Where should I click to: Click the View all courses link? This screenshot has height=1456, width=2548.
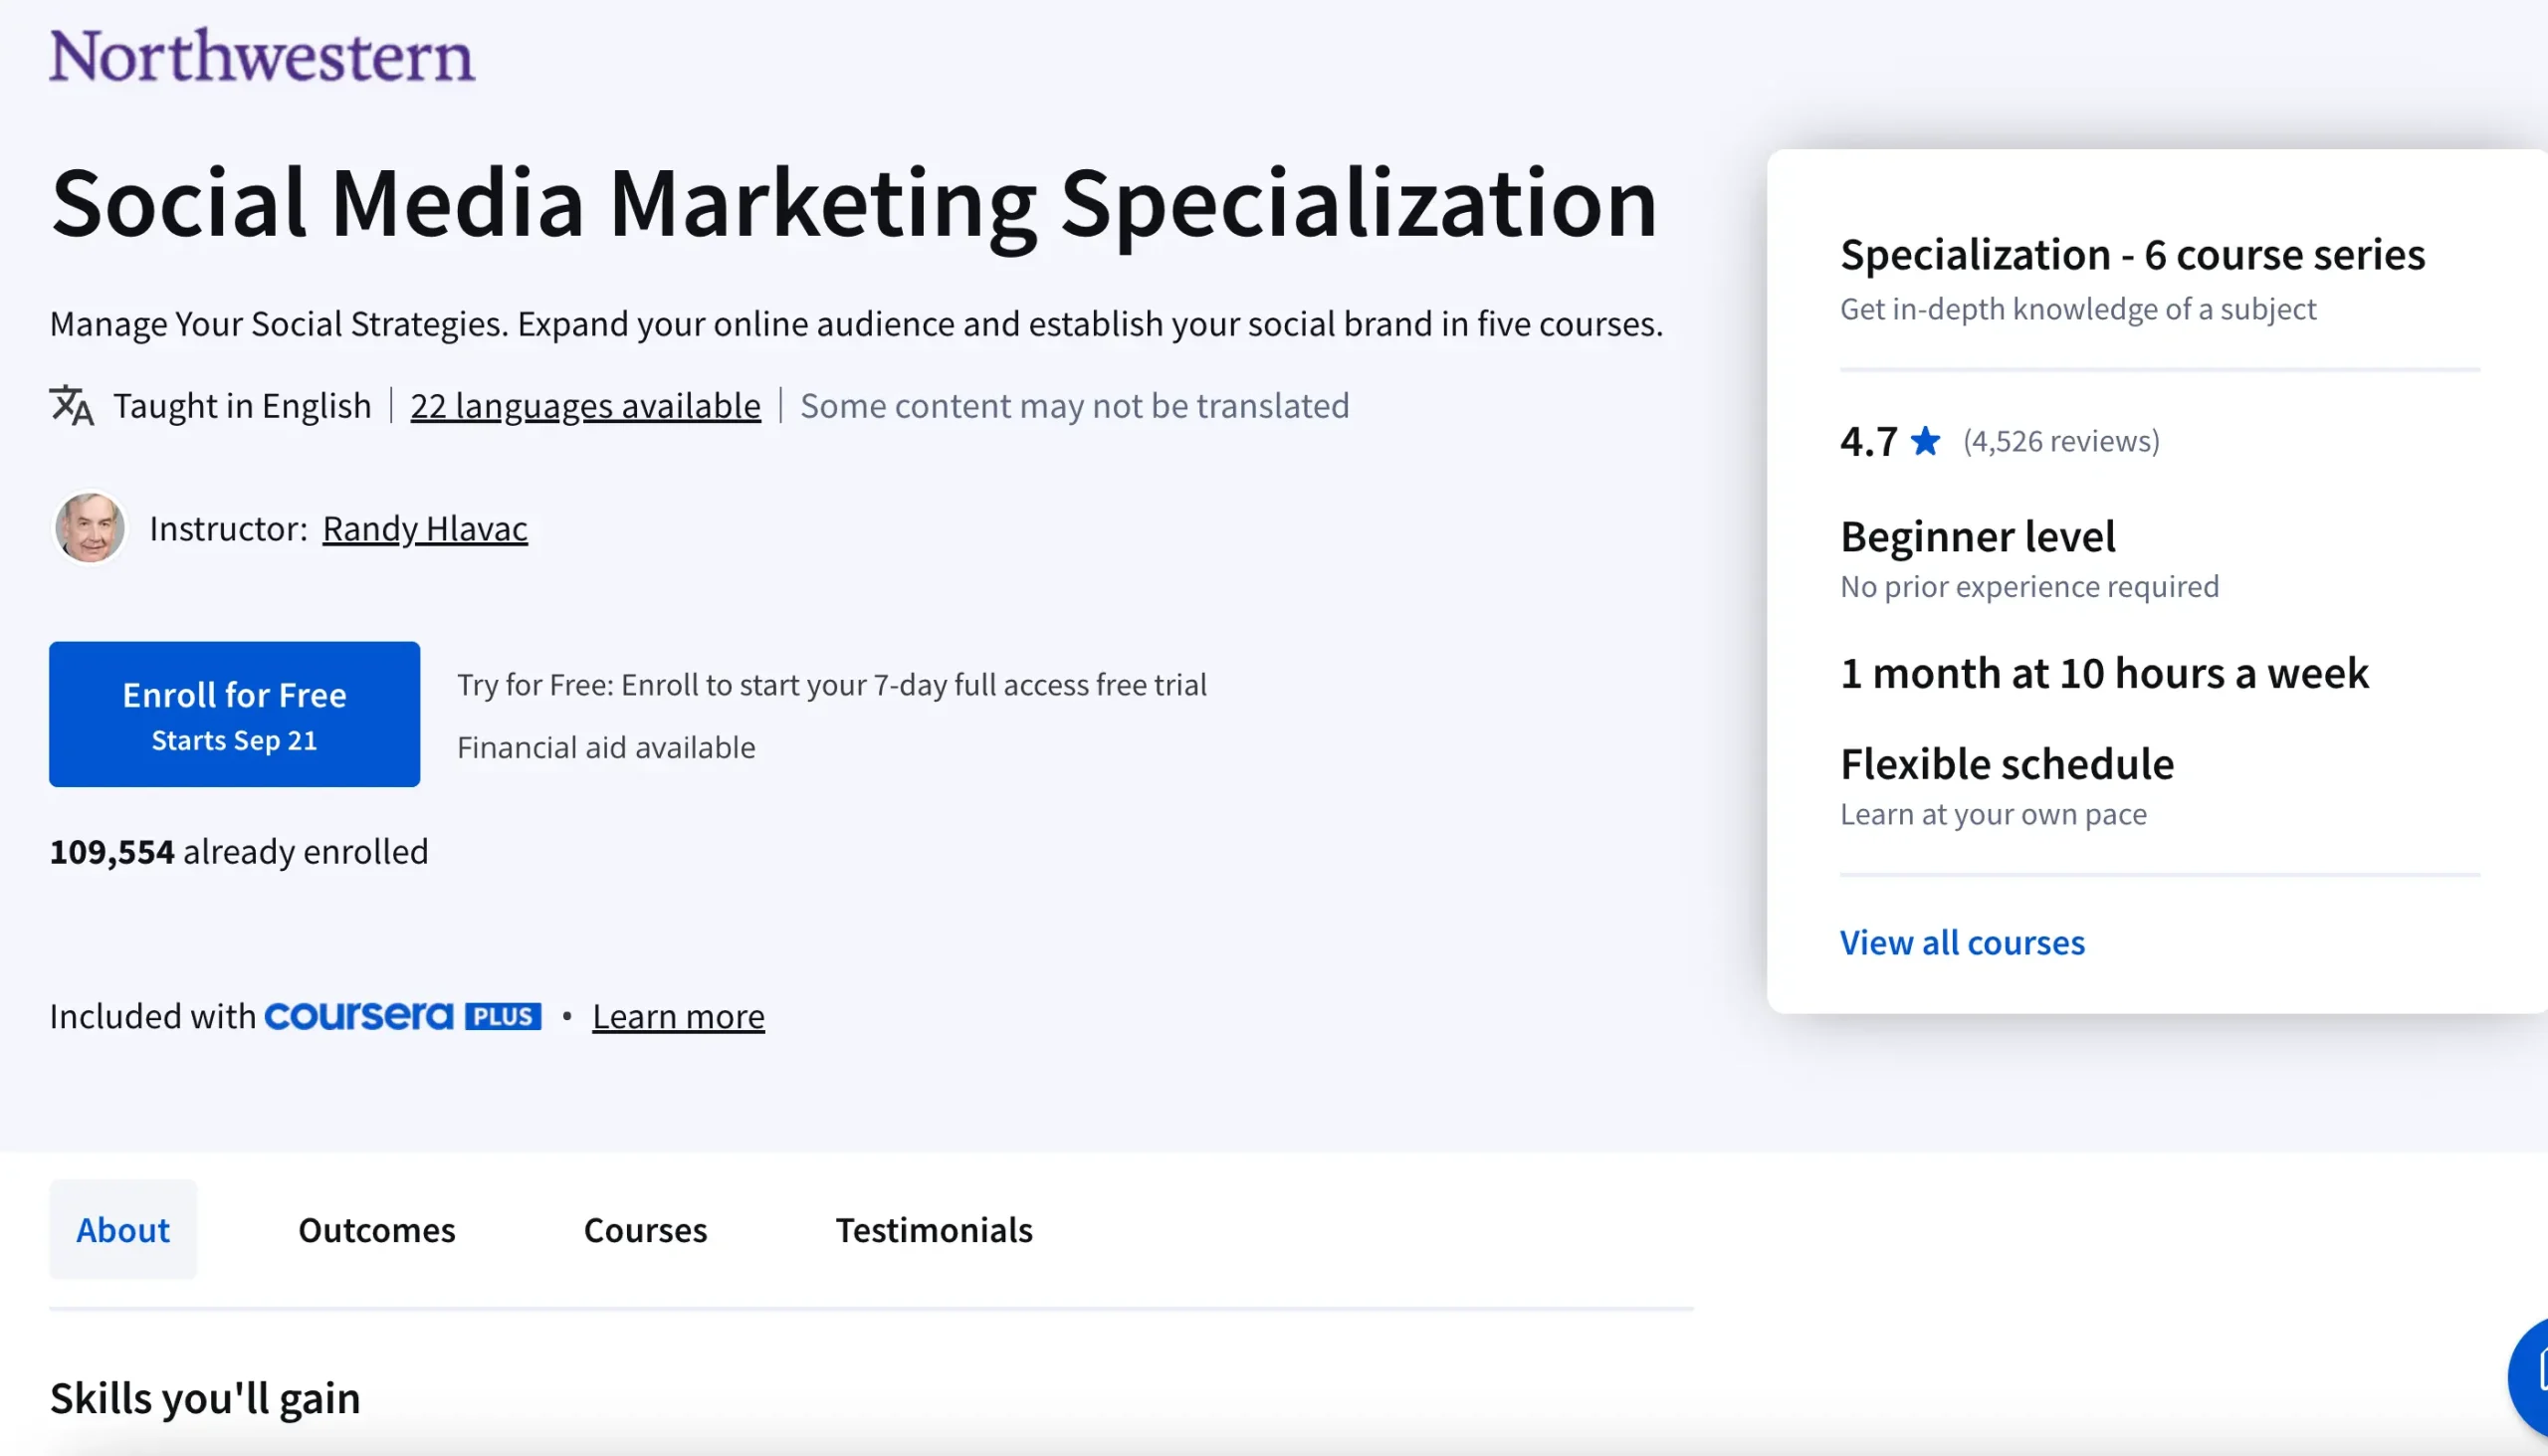pyautogui.click(x=1962, y=942)
